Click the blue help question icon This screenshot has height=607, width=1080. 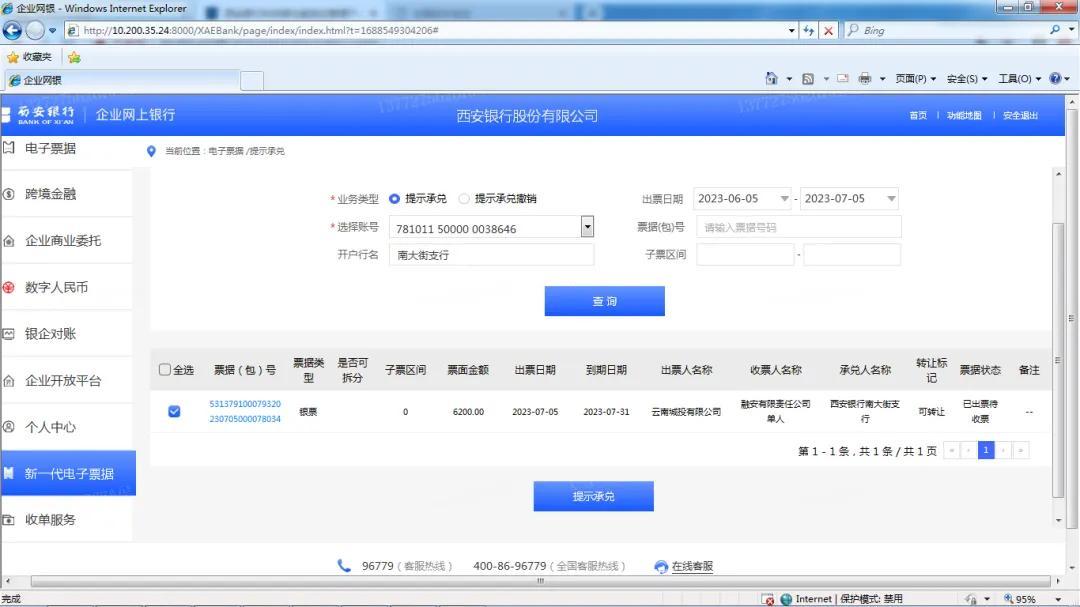pos(1055,79)
